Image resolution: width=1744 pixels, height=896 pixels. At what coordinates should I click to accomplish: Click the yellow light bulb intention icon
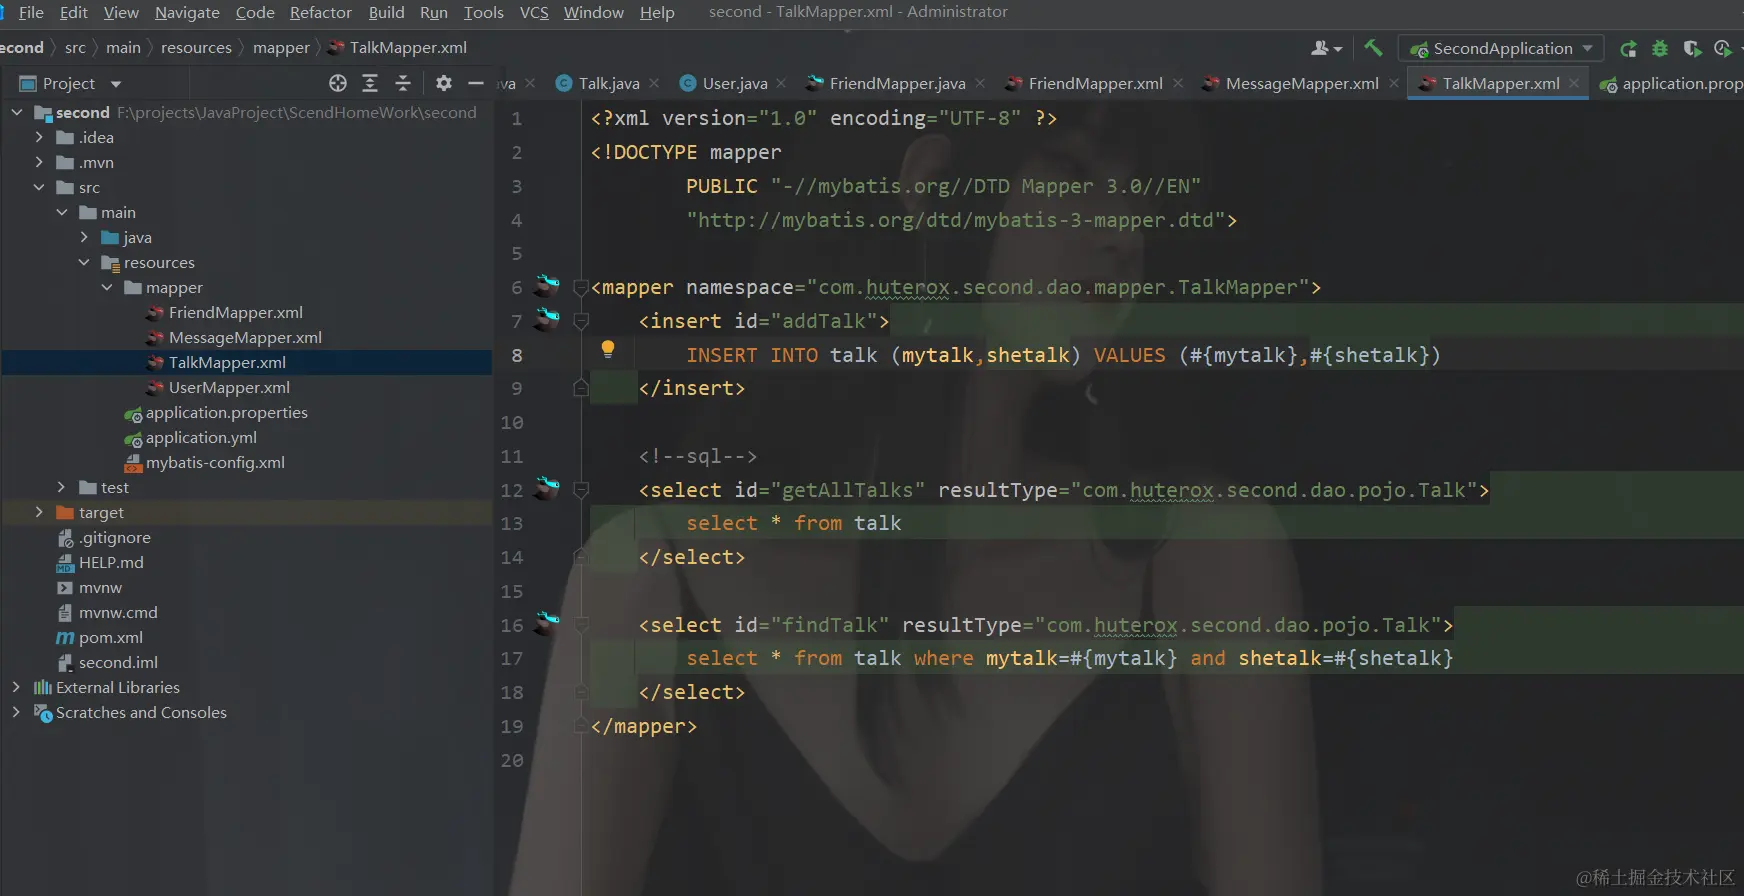point(607,349)
